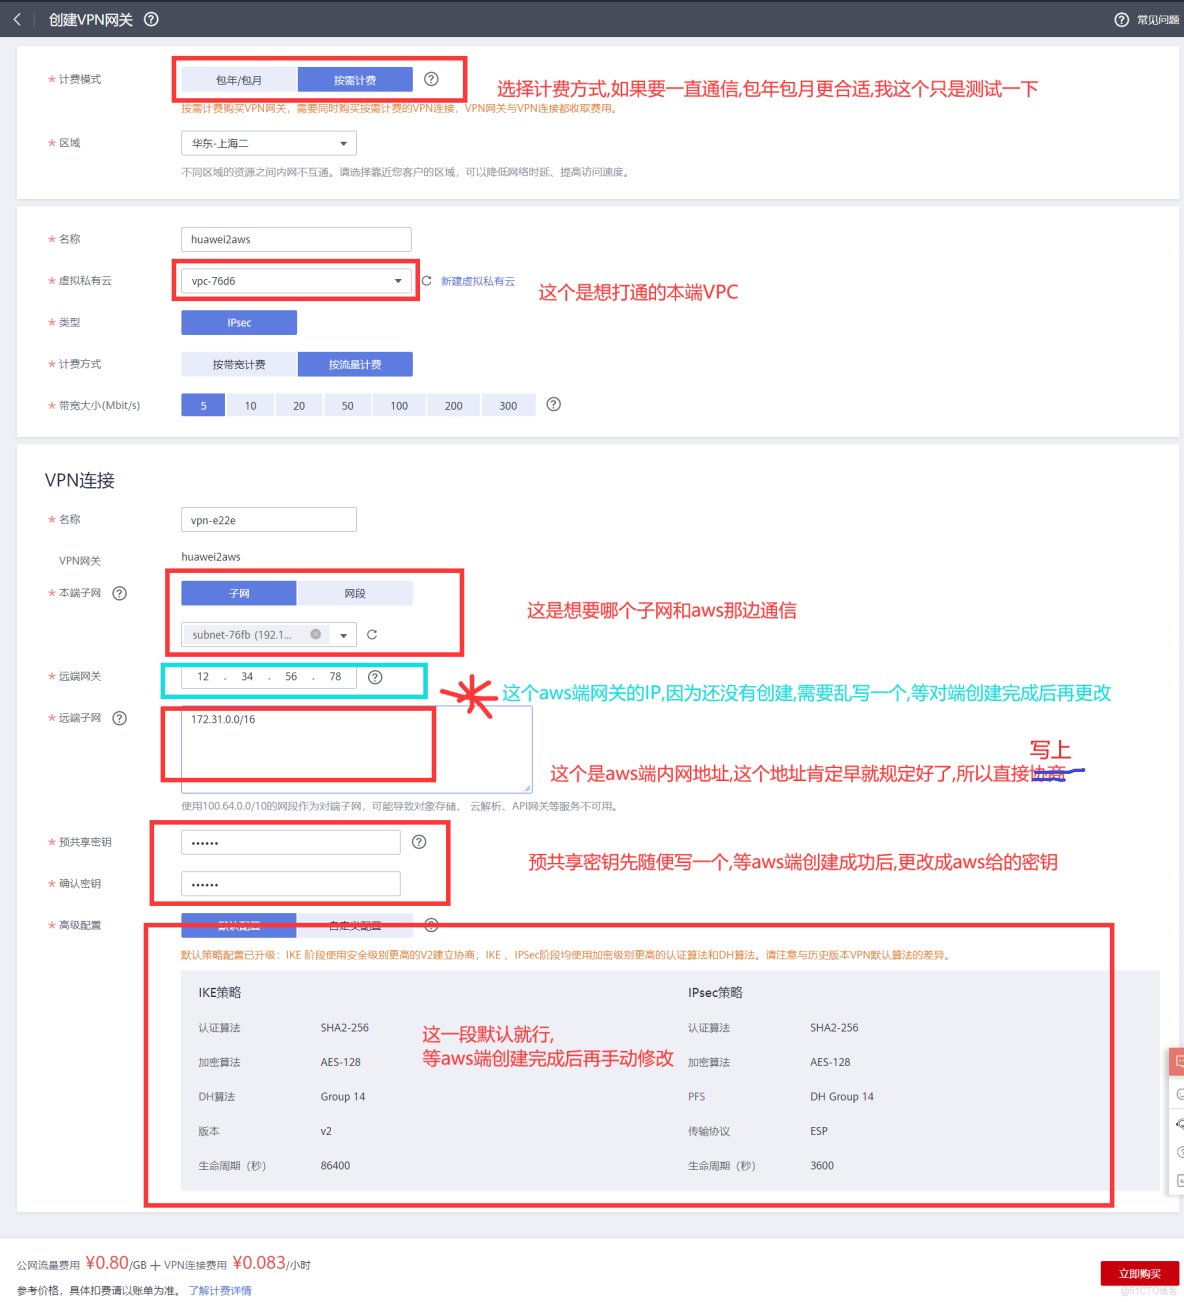This screenshot has width=1184, height=1302.
Task: Select 默认配置 advanced configuration
Action: [239, 925]
